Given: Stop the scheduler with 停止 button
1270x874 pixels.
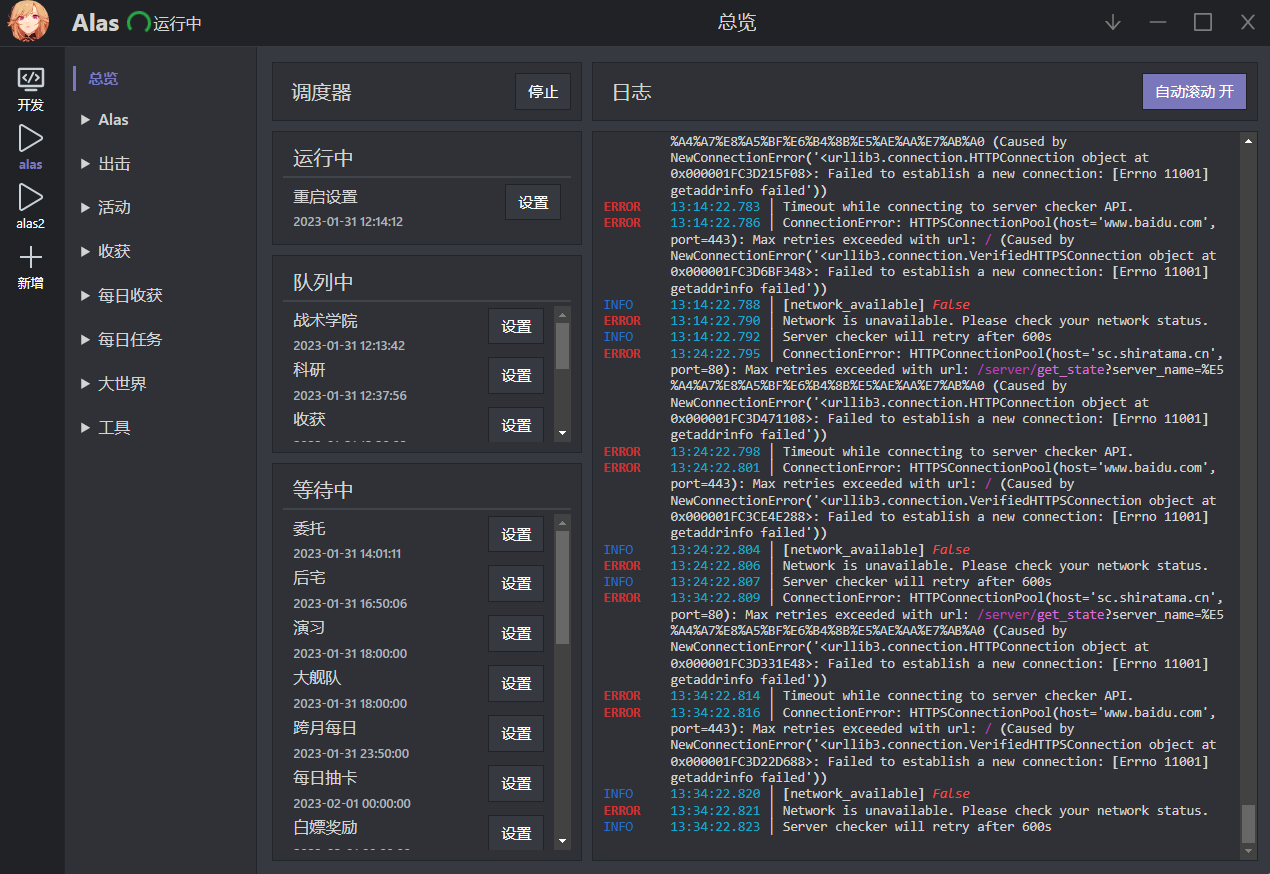Looking at the screenshot, I should click(543, 91).
